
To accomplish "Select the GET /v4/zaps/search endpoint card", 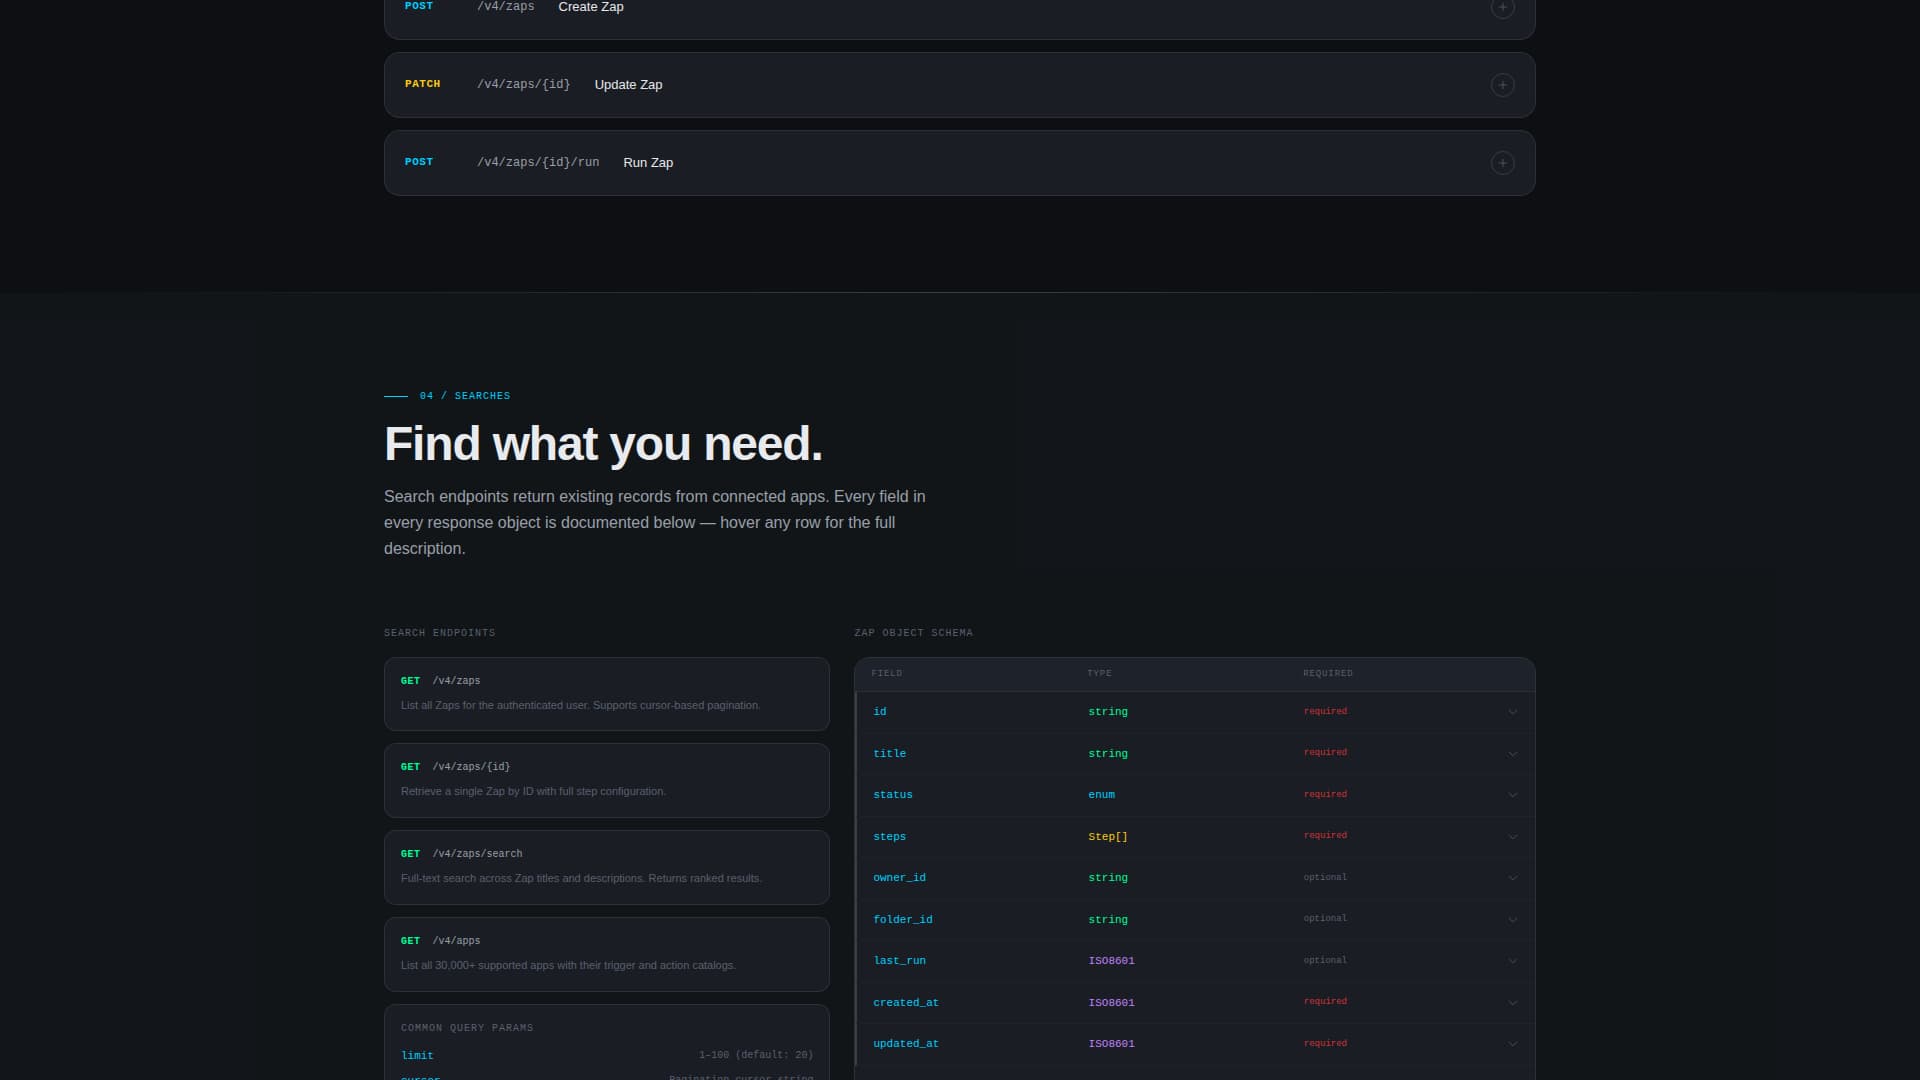I will [x=606, y=867].
